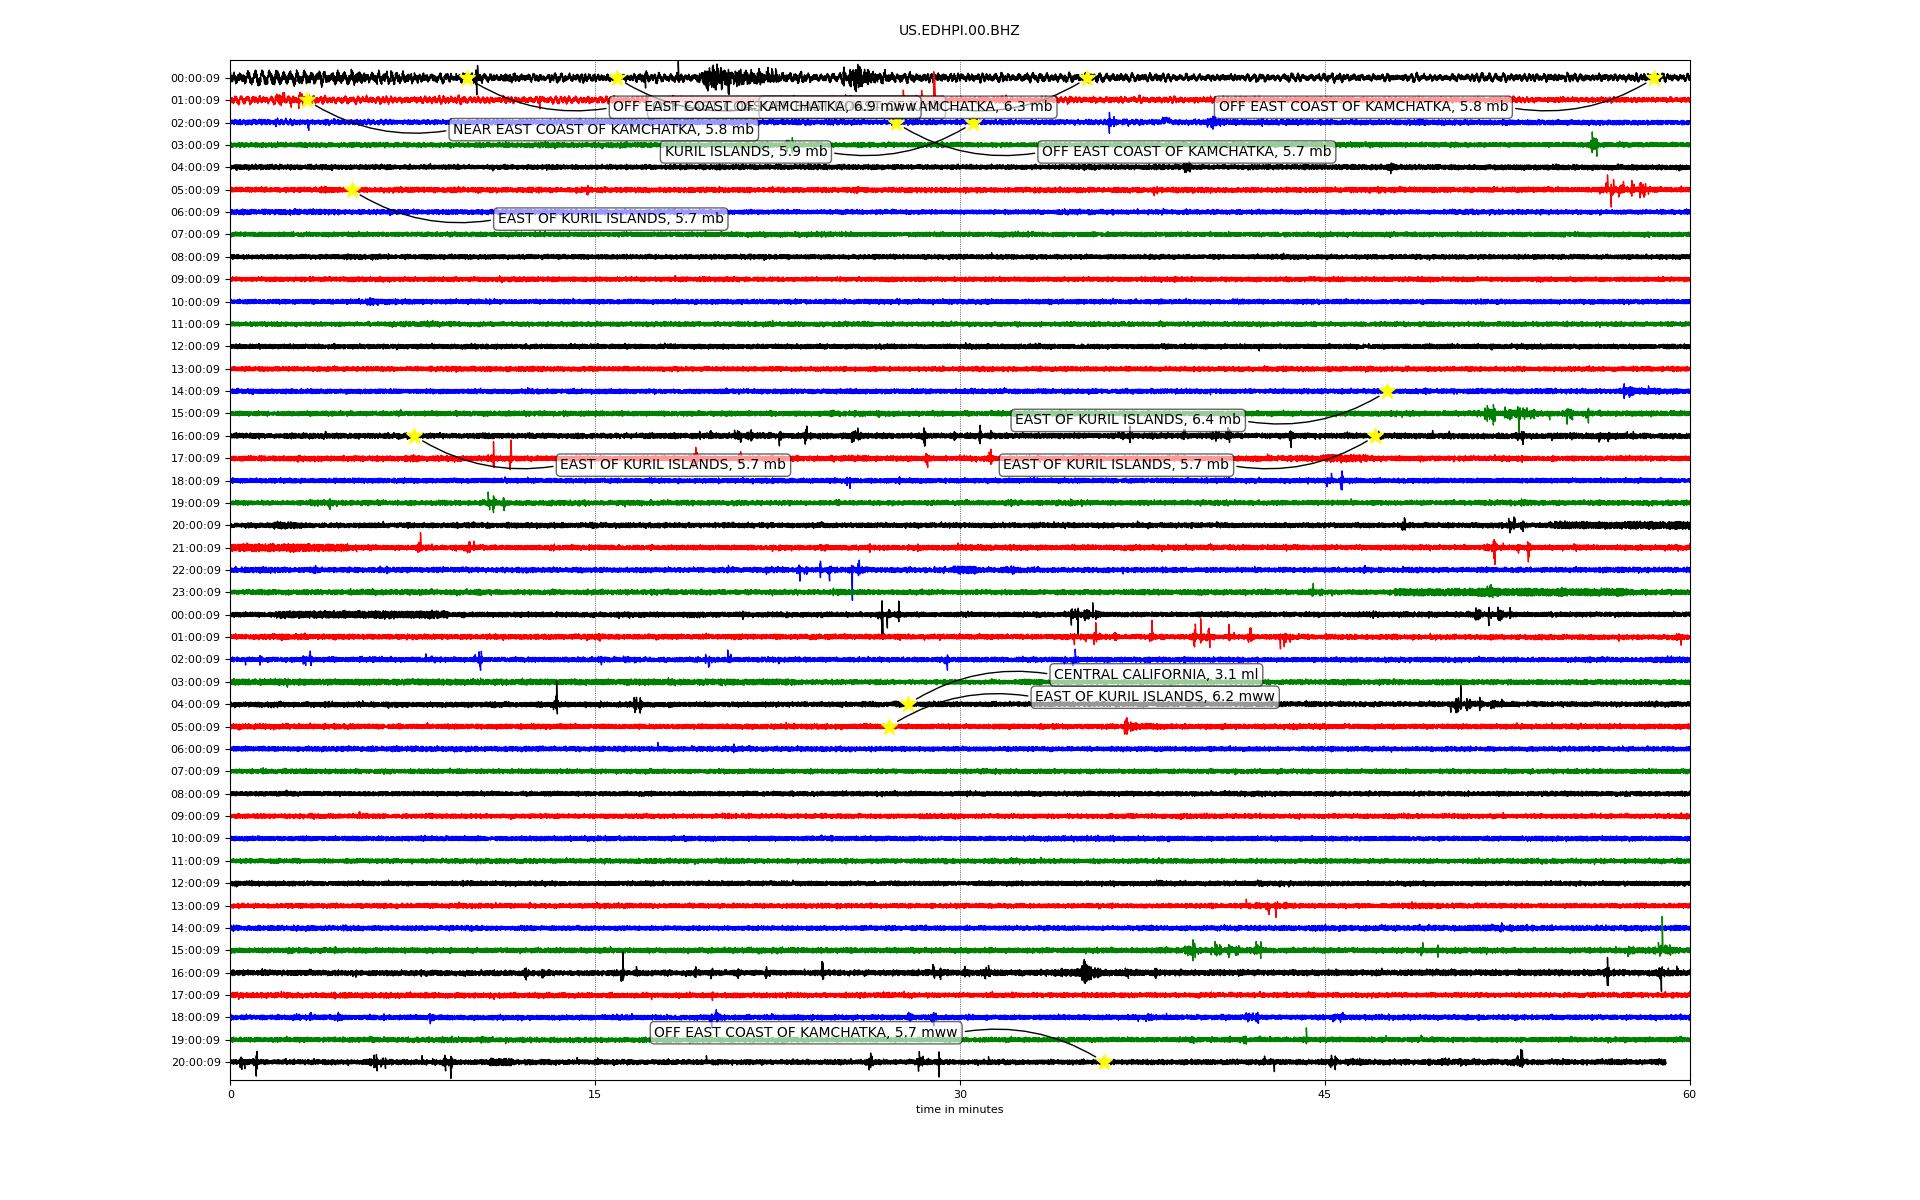Click the 23:00:09 trace time label
This screenshot has height=1200, width=1920.
(195, 593)
